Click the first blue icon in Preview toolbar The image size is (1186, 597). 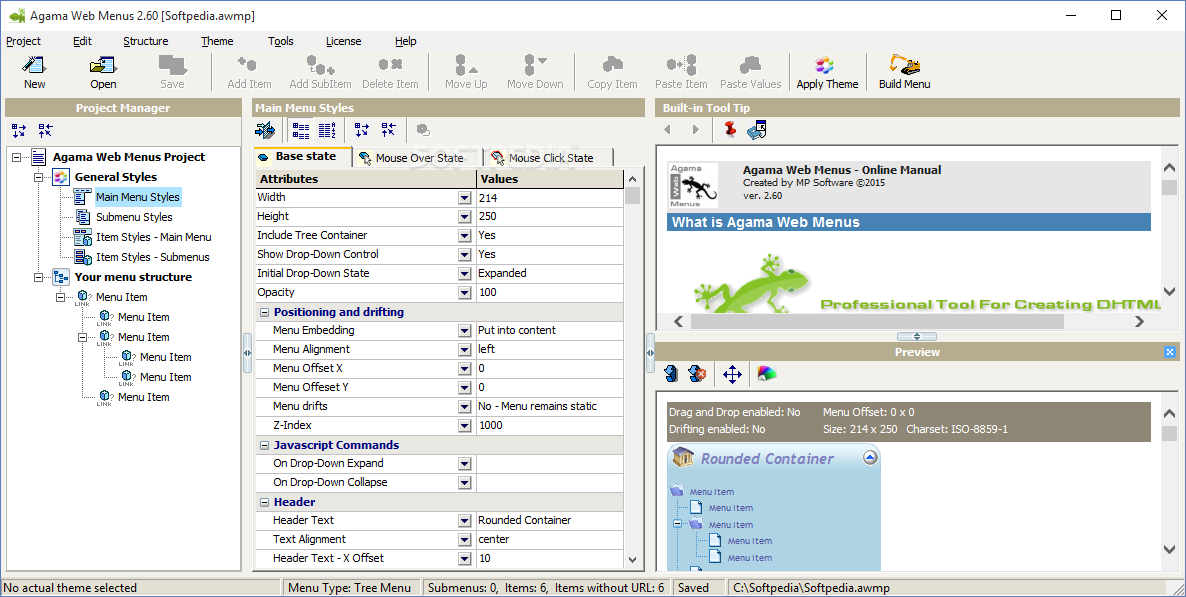(670, 374)
